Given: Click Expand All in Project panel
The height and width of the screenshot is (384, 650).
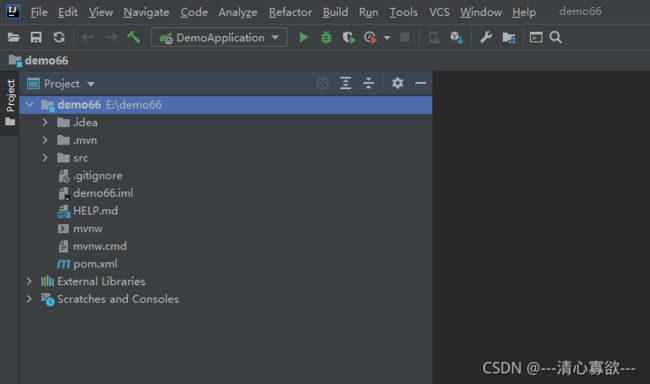Looking at the screenshot, I should [345, 83].
